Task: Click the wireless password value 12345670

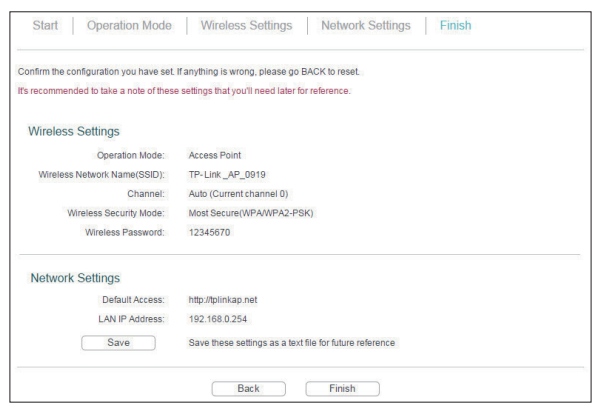Action: (209, 233)
